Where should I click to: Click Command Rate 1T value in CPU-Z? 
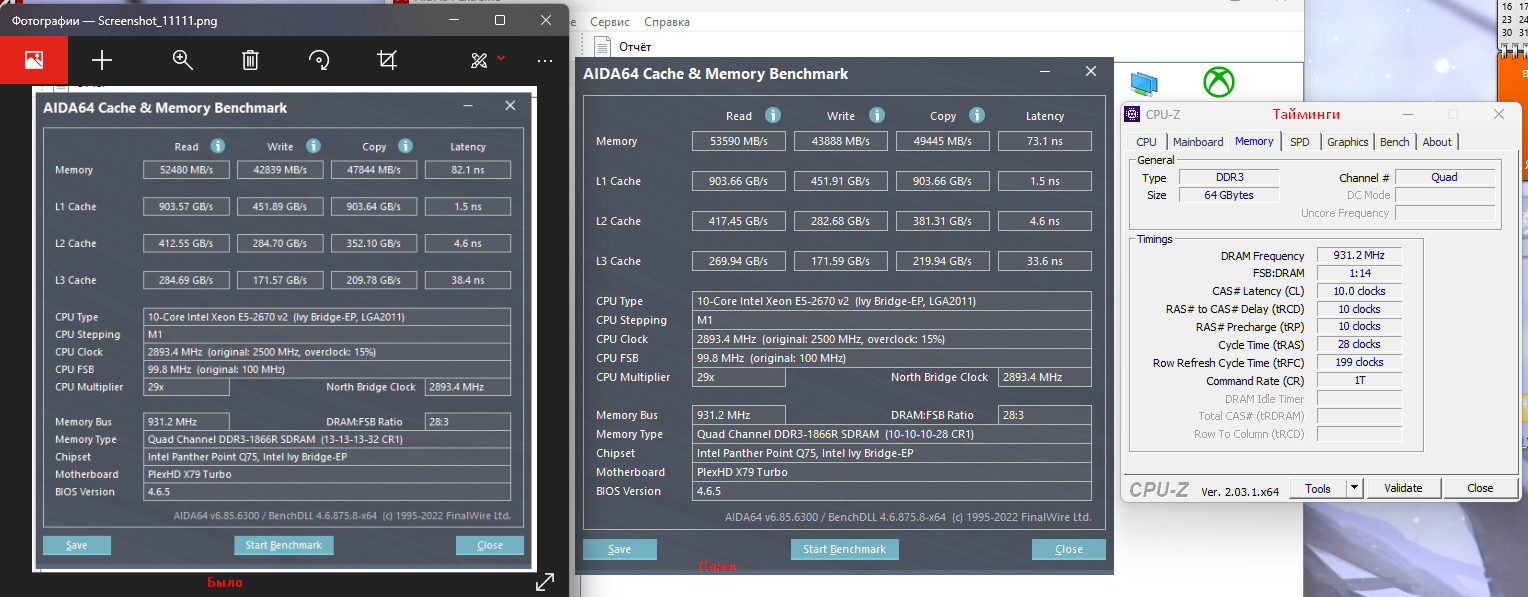(1360, 380)
